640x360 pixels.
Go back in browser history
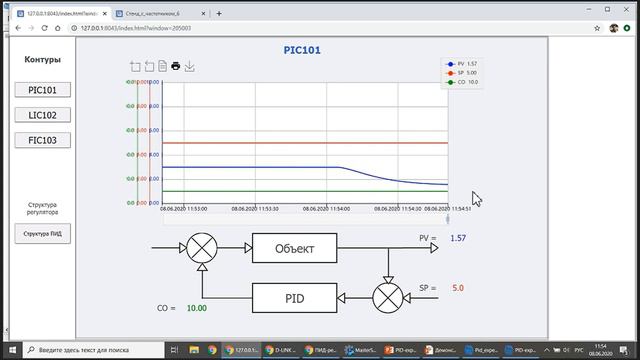(18, 28)
